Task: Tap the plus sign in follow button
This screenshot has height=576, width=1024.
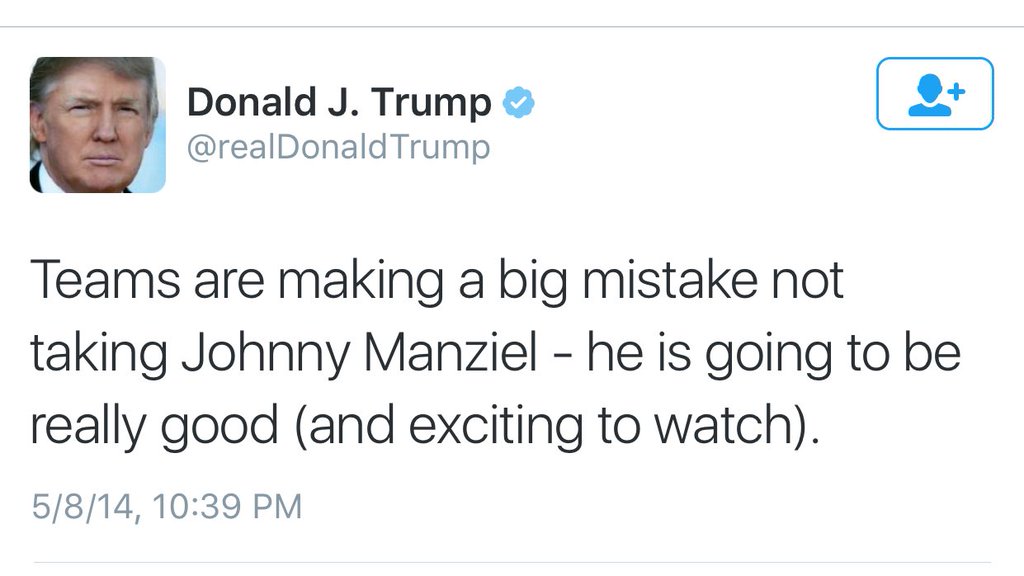Action: [x=956, y=90]
